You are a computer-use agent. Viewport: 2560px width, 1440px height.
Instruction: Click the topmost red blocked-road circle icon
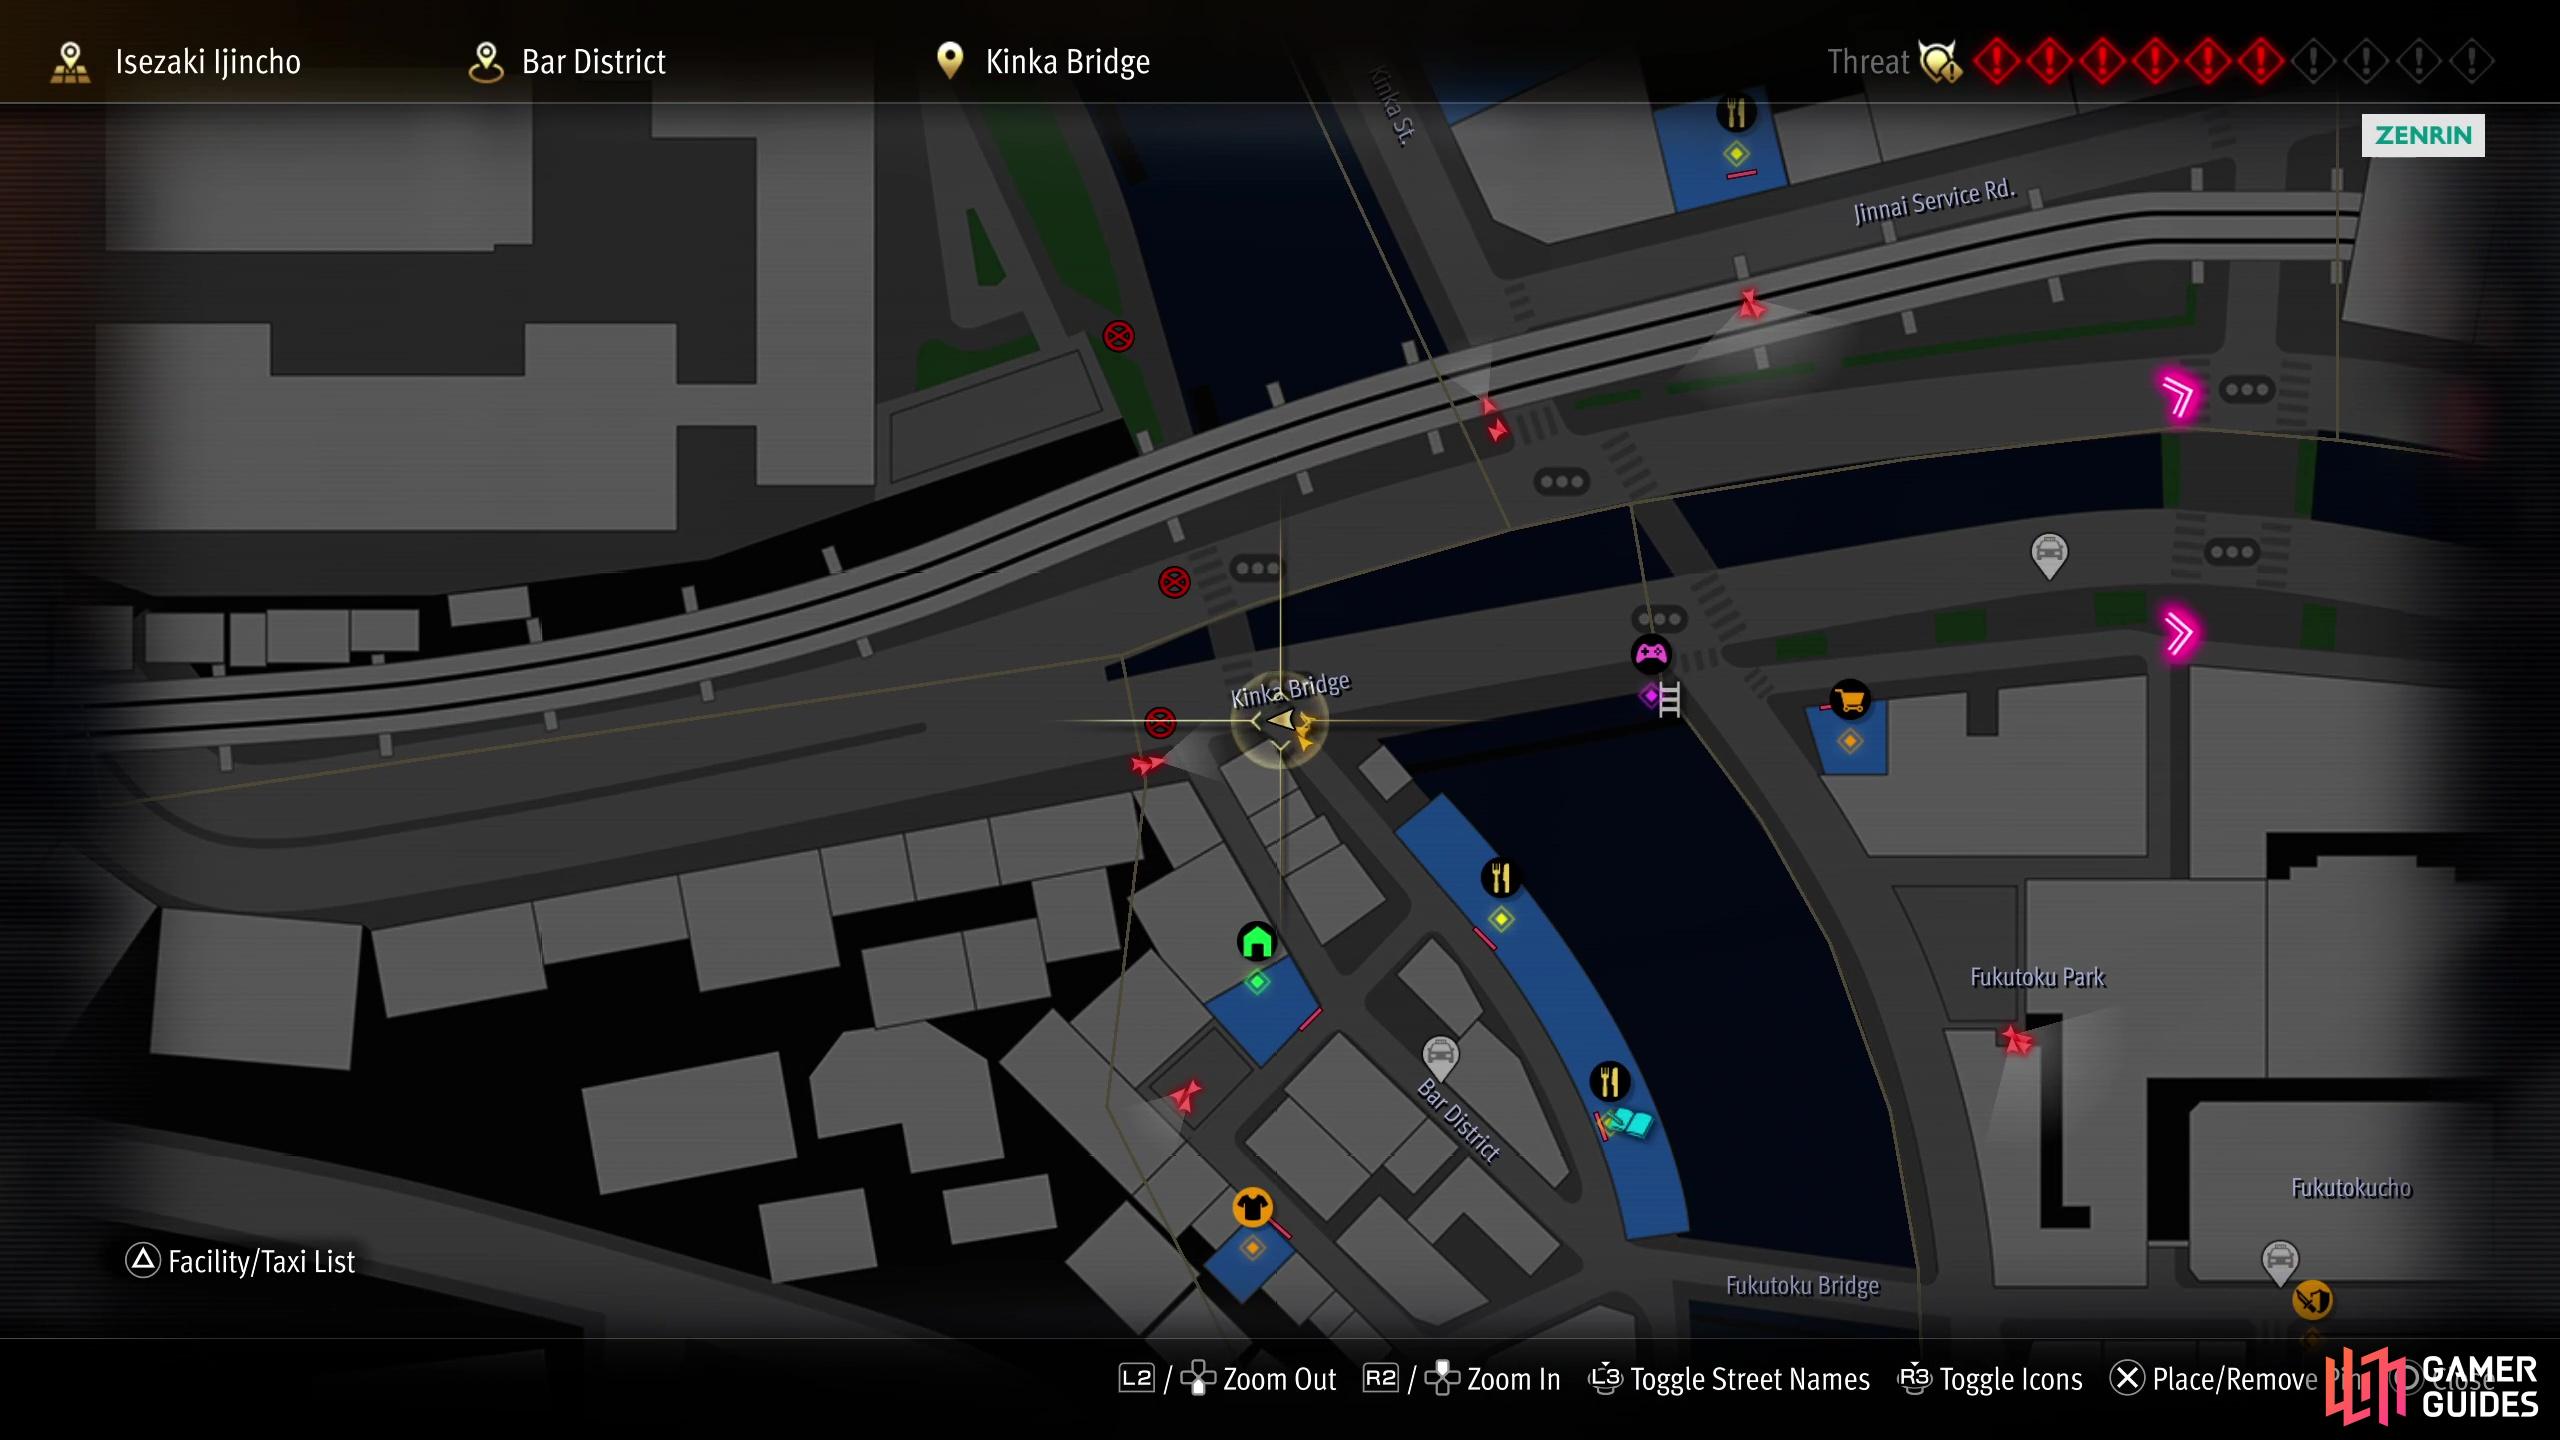pos(1118,336)
